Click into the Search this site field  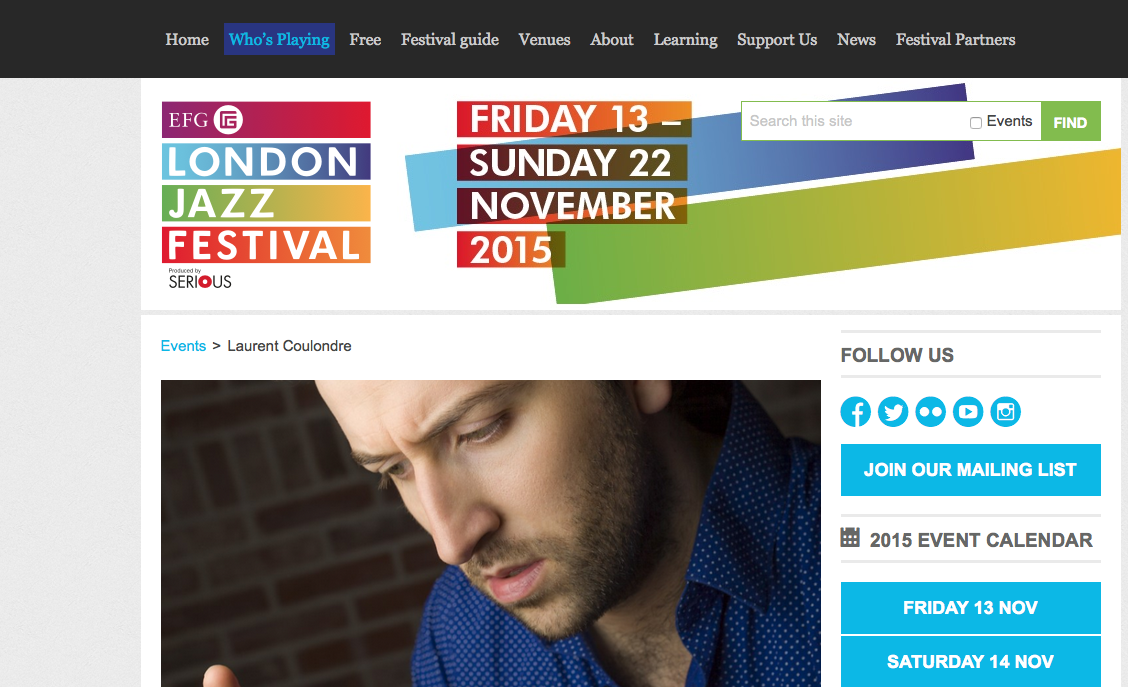coord(855,121)
